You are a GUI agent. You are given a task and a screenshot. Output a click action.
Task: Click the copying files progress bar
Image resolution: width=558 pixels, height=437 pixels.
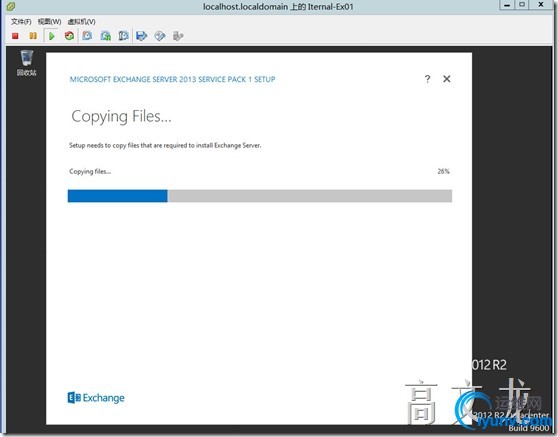[260, 196]
